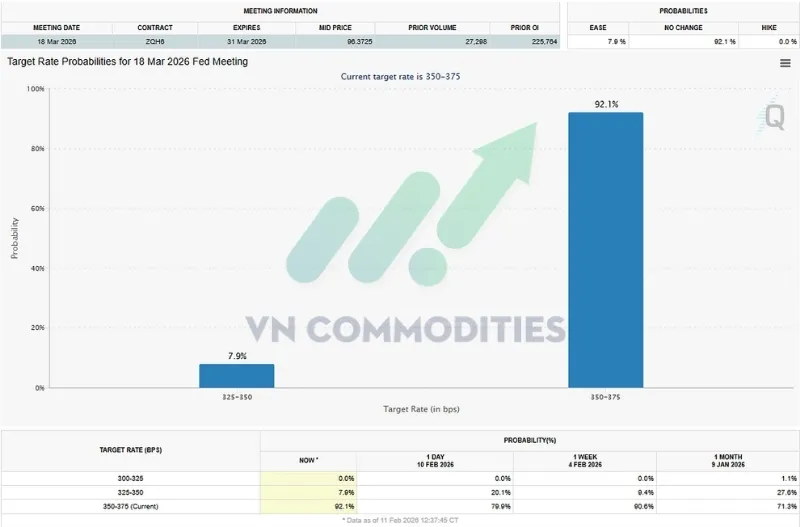Viewport: 800px width, 527px height.
Task: Click the QuikStrike Q logo watermark
Action: pyautogui.click(x=771, y=117)
